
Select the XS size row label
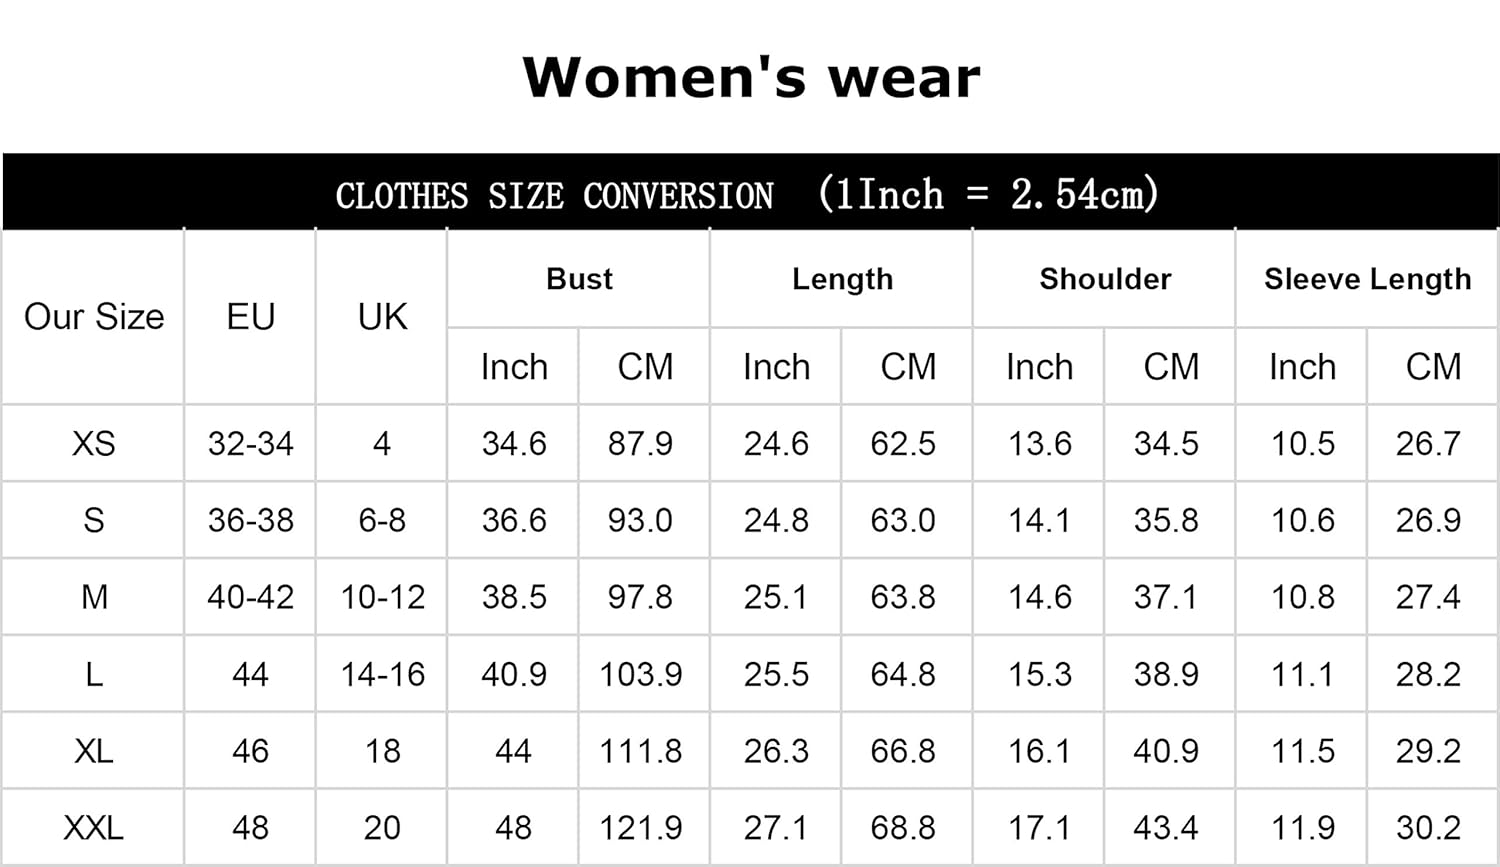pos(94,443)
